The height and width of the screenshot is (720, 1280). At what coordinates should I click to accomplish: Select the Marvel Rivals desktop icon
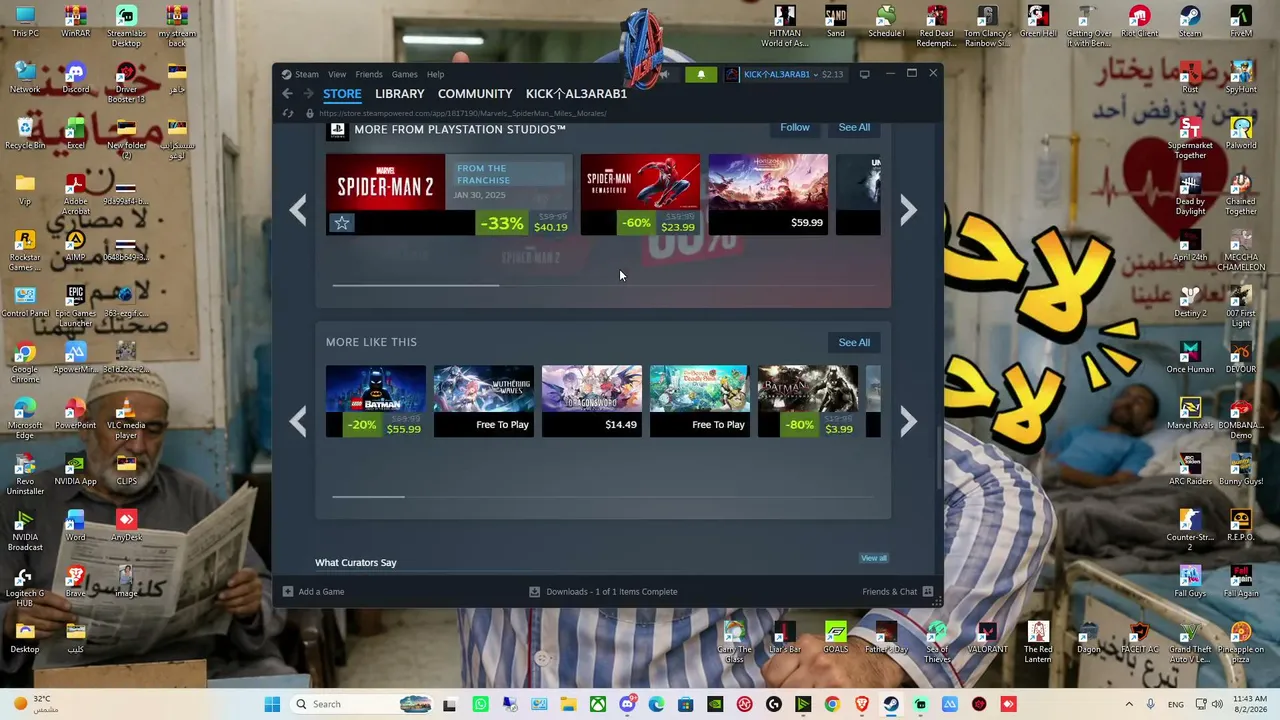pyautogui.click(x=1190, y=414)
